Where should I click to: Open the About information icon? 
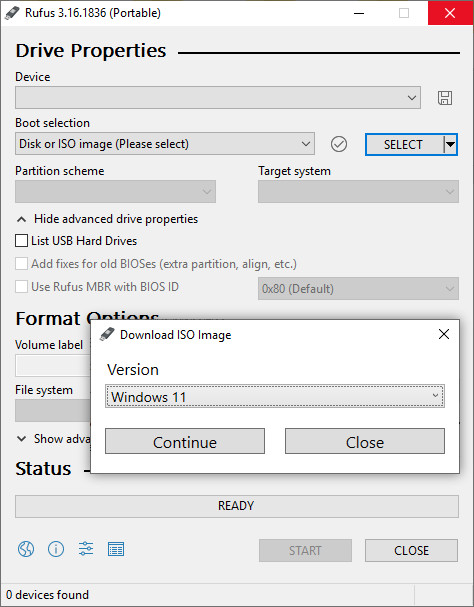56,549
